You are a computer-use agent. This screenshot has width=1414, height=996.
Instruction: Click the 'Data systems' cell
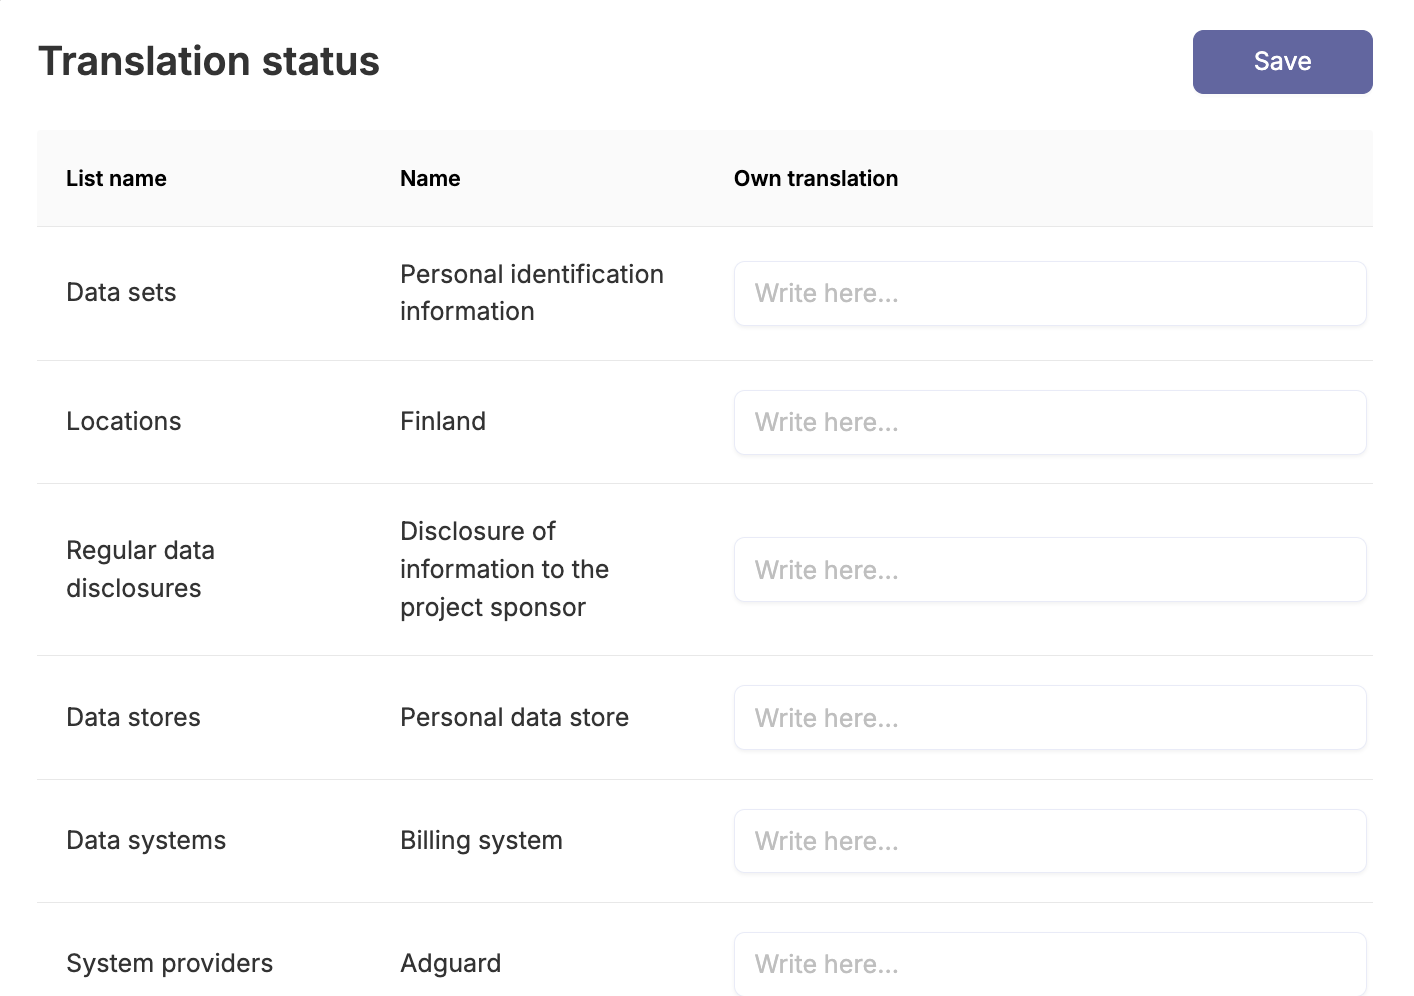point(146,840)
